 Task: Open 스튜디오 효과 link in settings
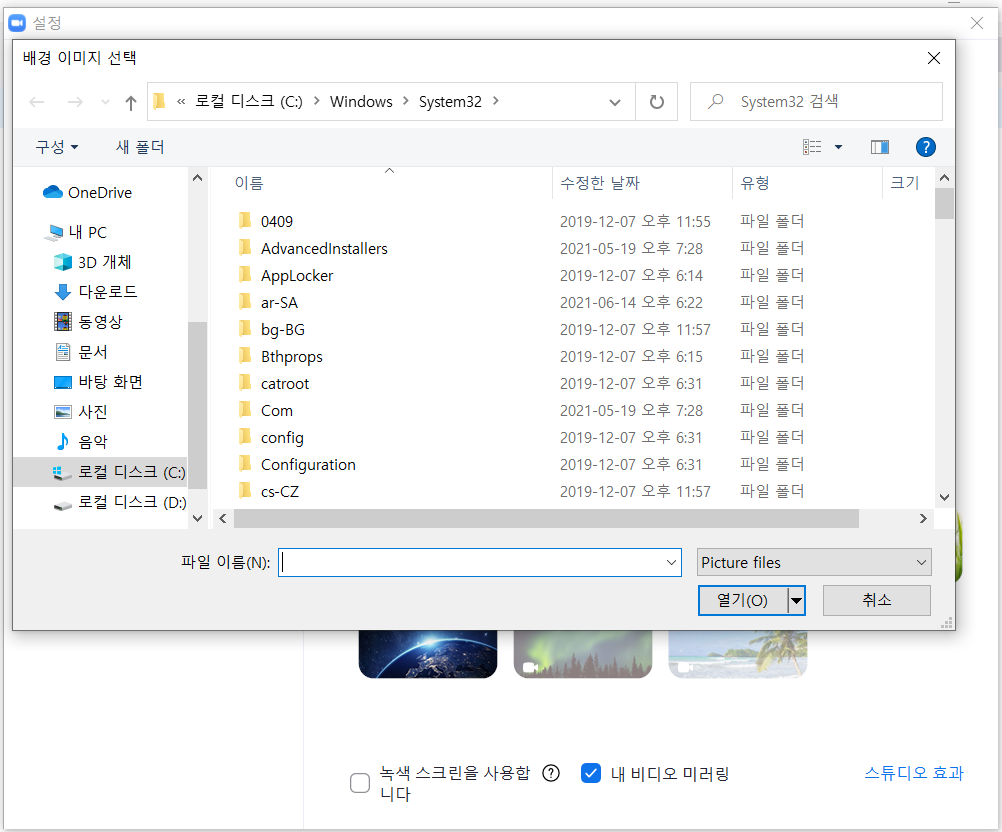point(914,773)
